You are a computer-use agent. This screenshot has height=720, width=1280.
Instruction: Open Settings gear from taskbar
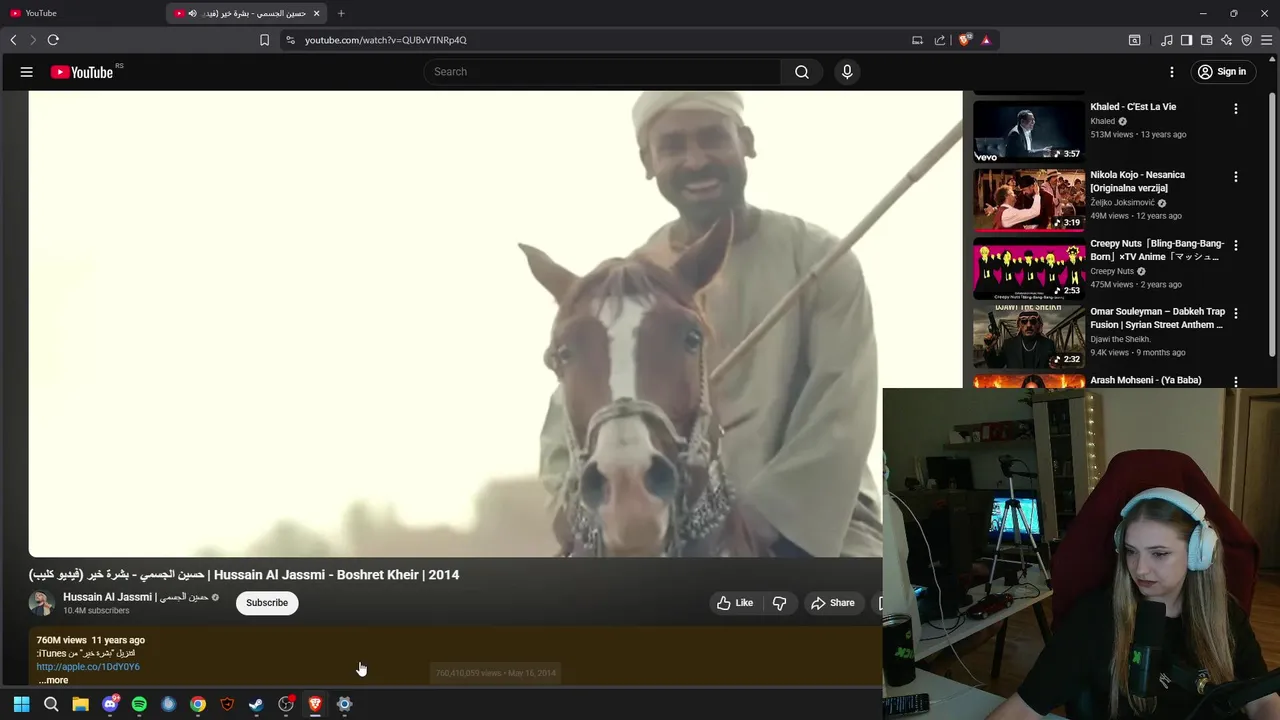pos(344,704)
